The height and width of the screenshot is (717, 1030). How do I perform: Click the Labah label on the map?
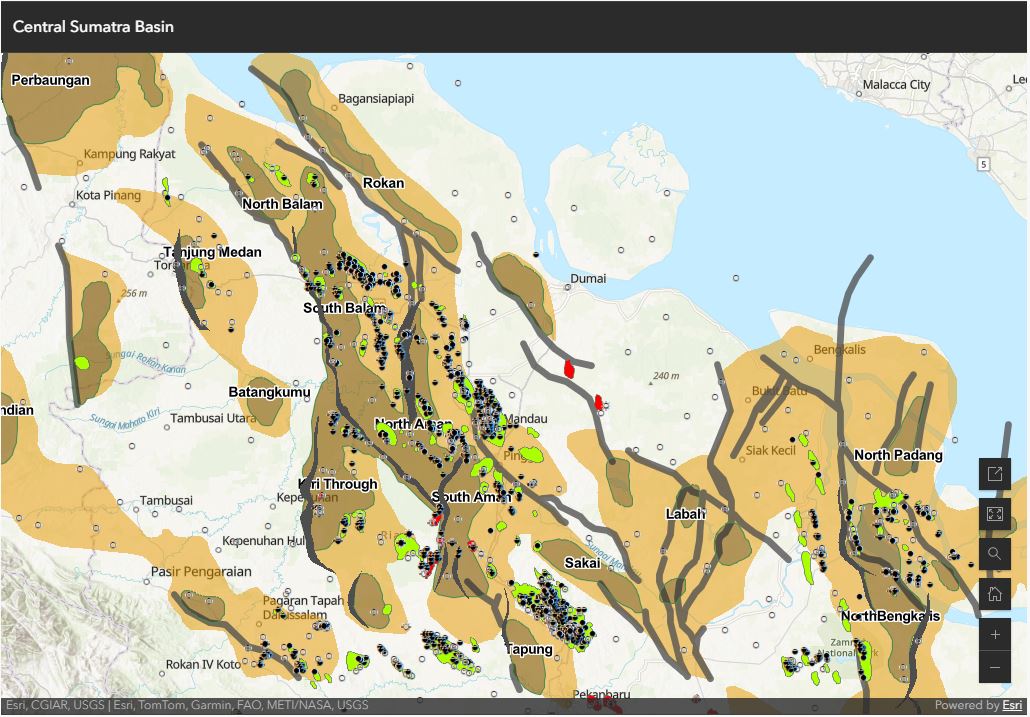(x=685, y=514)
